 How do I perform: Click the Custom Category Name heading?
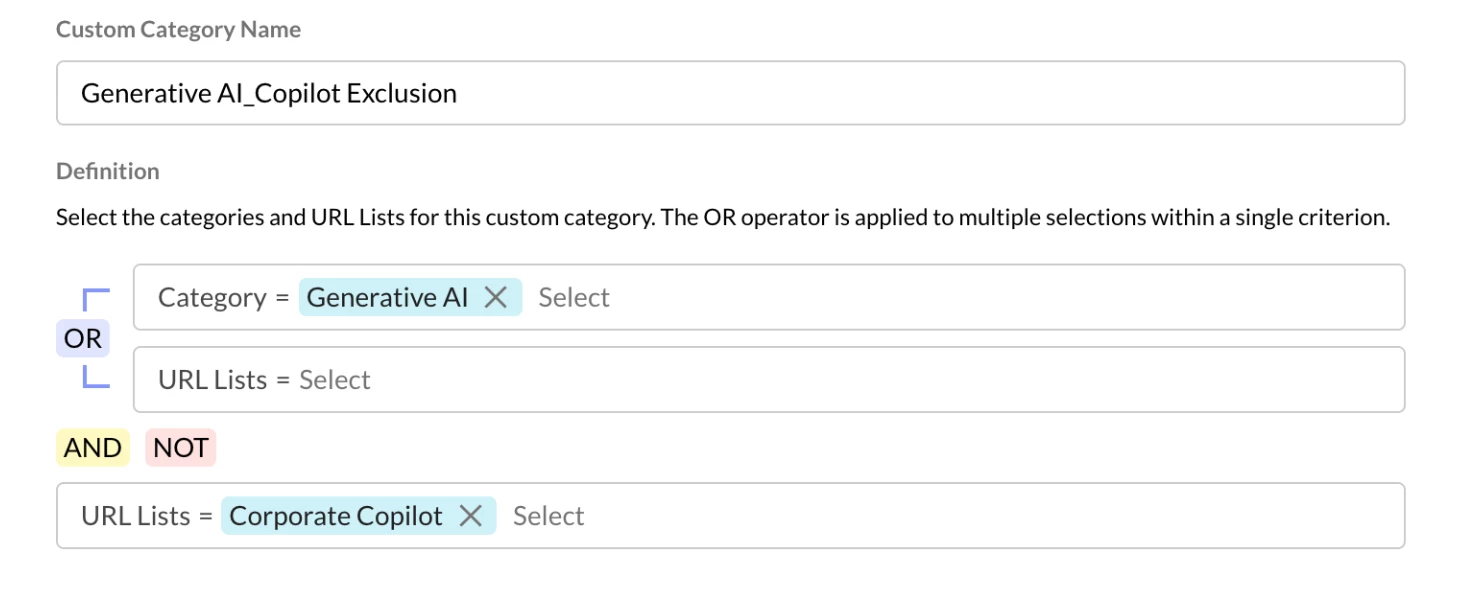178,30
